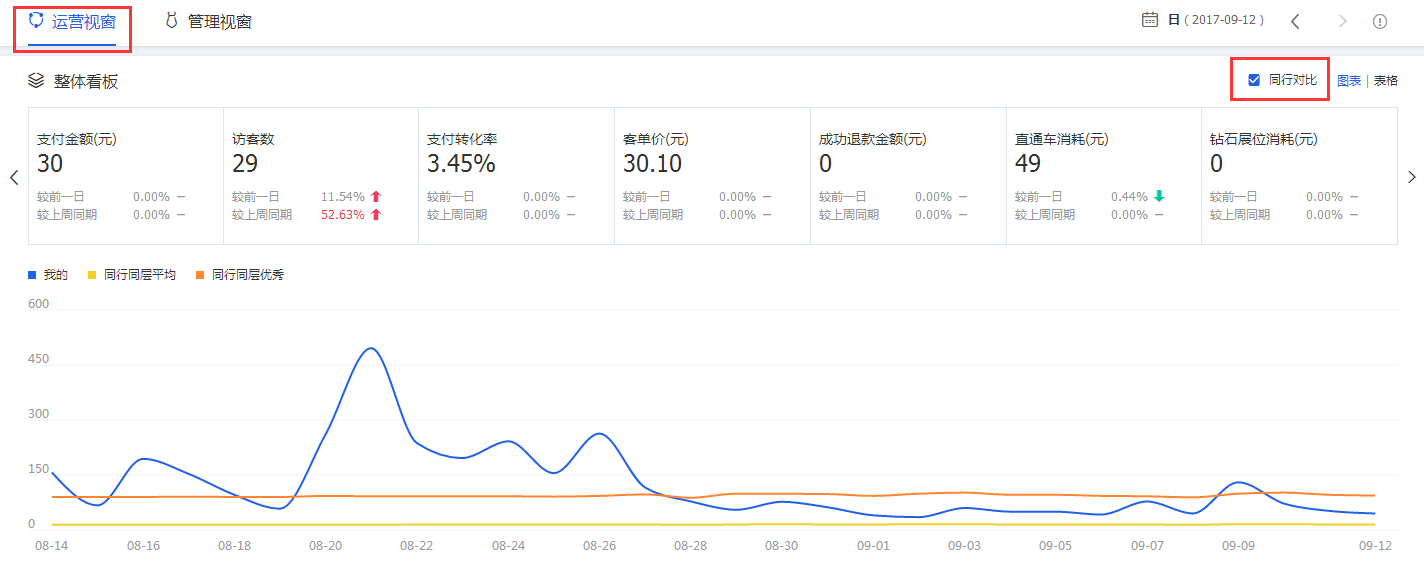Go to previous day with left chevron
The height and width of the screenshot is (575, 1424).
click(1295, 21)
